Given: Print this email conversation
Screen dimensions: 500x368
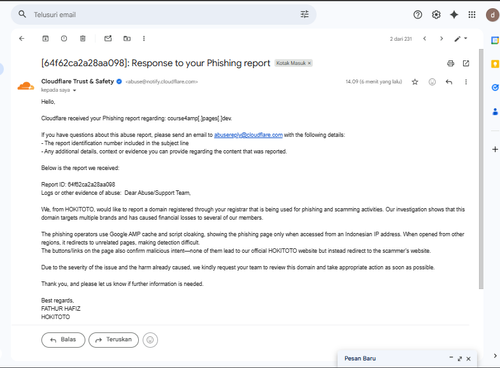Looking at the screenshot, I should (x=450, y=63).
